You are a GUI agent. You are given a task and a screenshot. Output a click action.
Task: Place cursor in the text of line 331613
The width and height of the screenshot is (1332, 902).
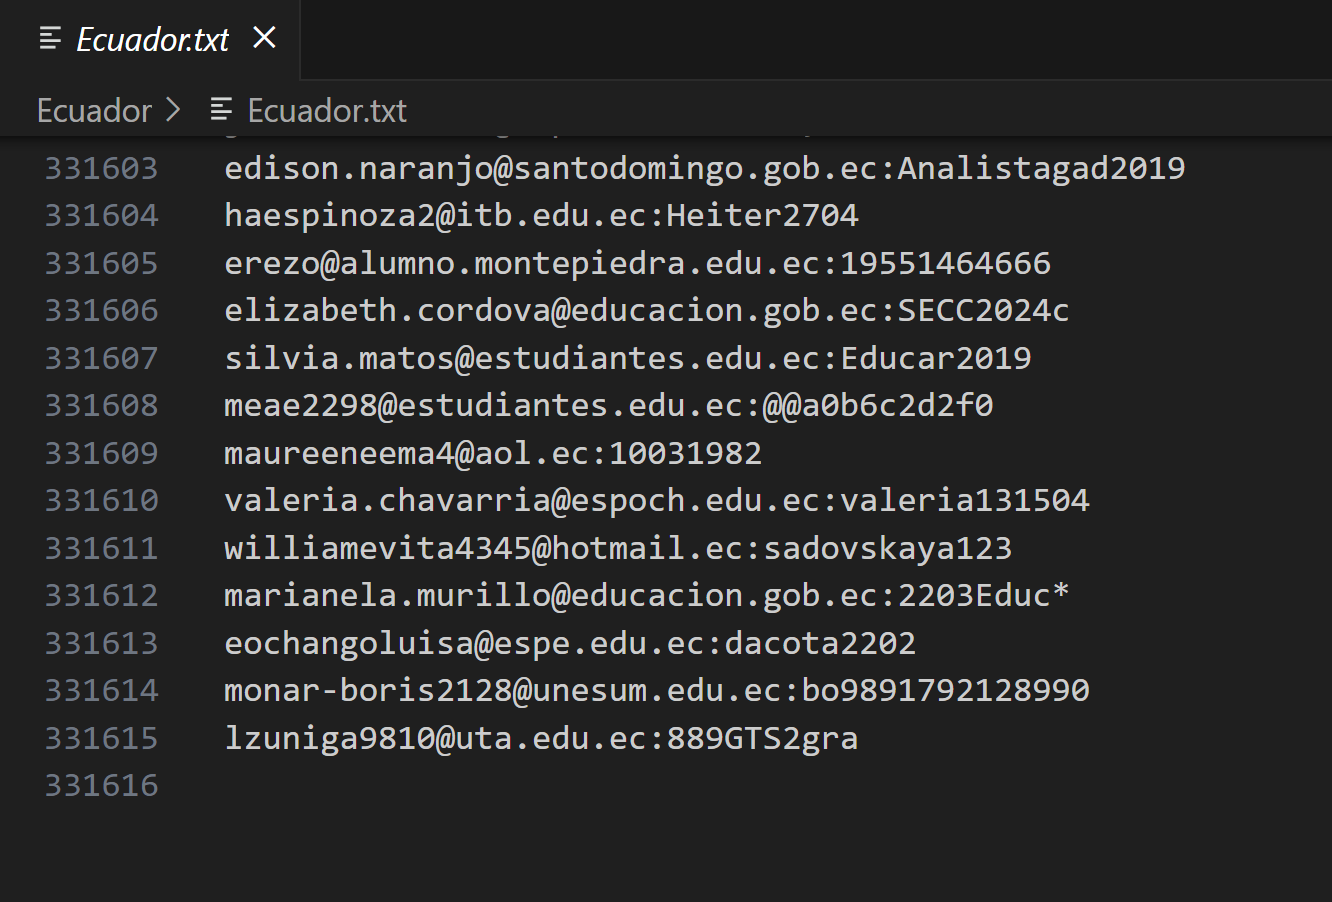click(x=569, y=643)
